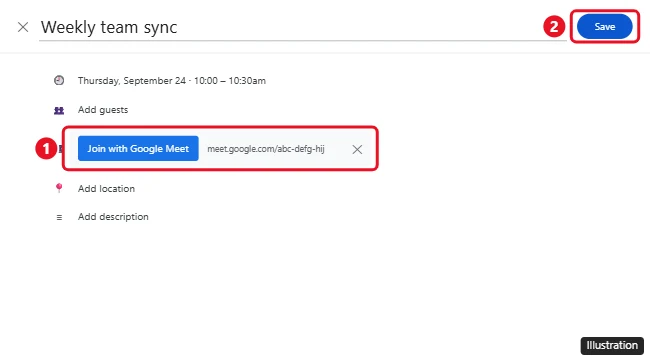
Task: Click the description lines icon
Action: [59, 217]
